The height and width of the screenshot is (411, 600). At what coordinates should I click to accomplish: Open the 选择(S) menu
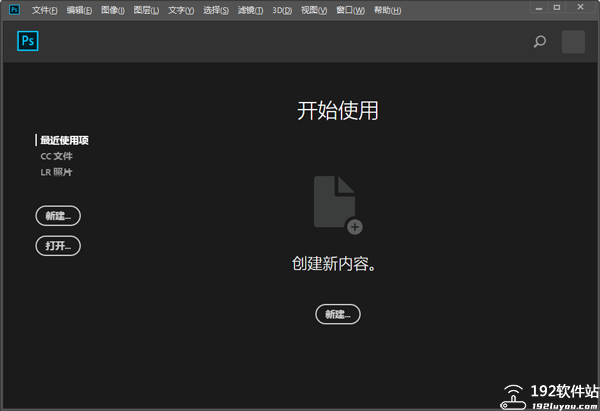(x=215, y=10)
